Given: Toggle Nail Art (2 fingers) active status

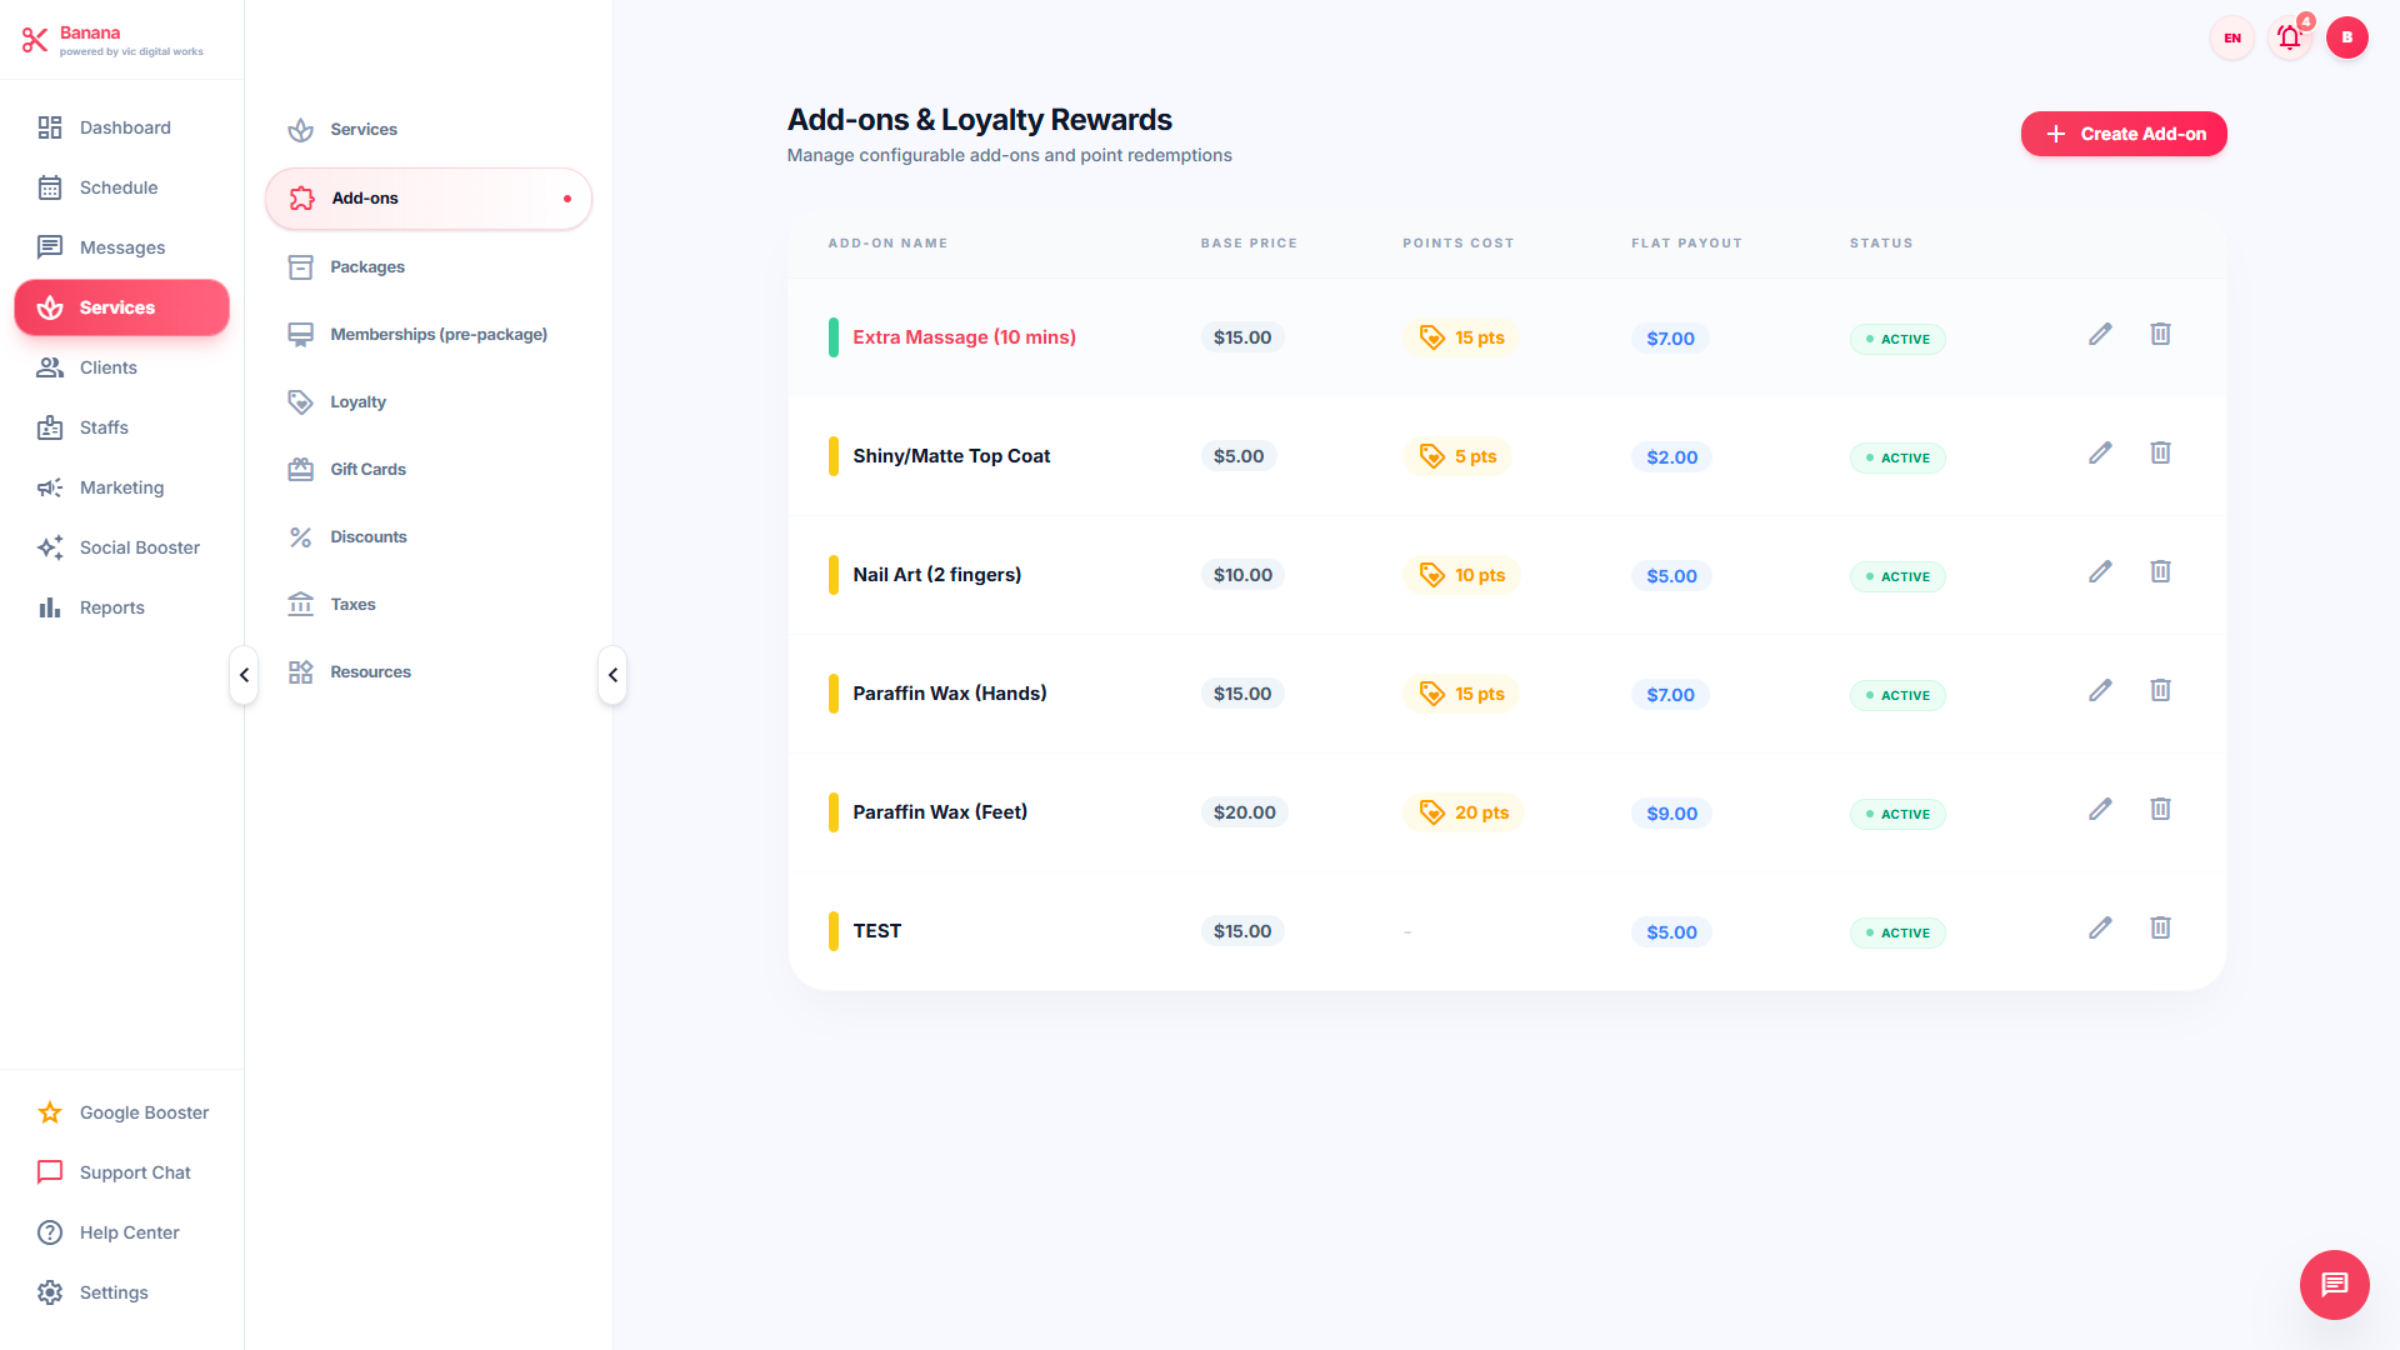Looking at the screenshot, I should pyautogui.click(x=1897, y=576).
